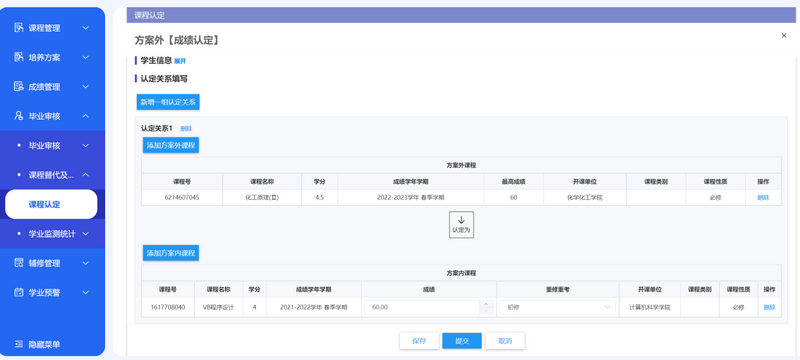The height and width of the screenshot is (360, 800).
Task: Close the 成绩认定 dialog with X
Action: coord(784,36)
